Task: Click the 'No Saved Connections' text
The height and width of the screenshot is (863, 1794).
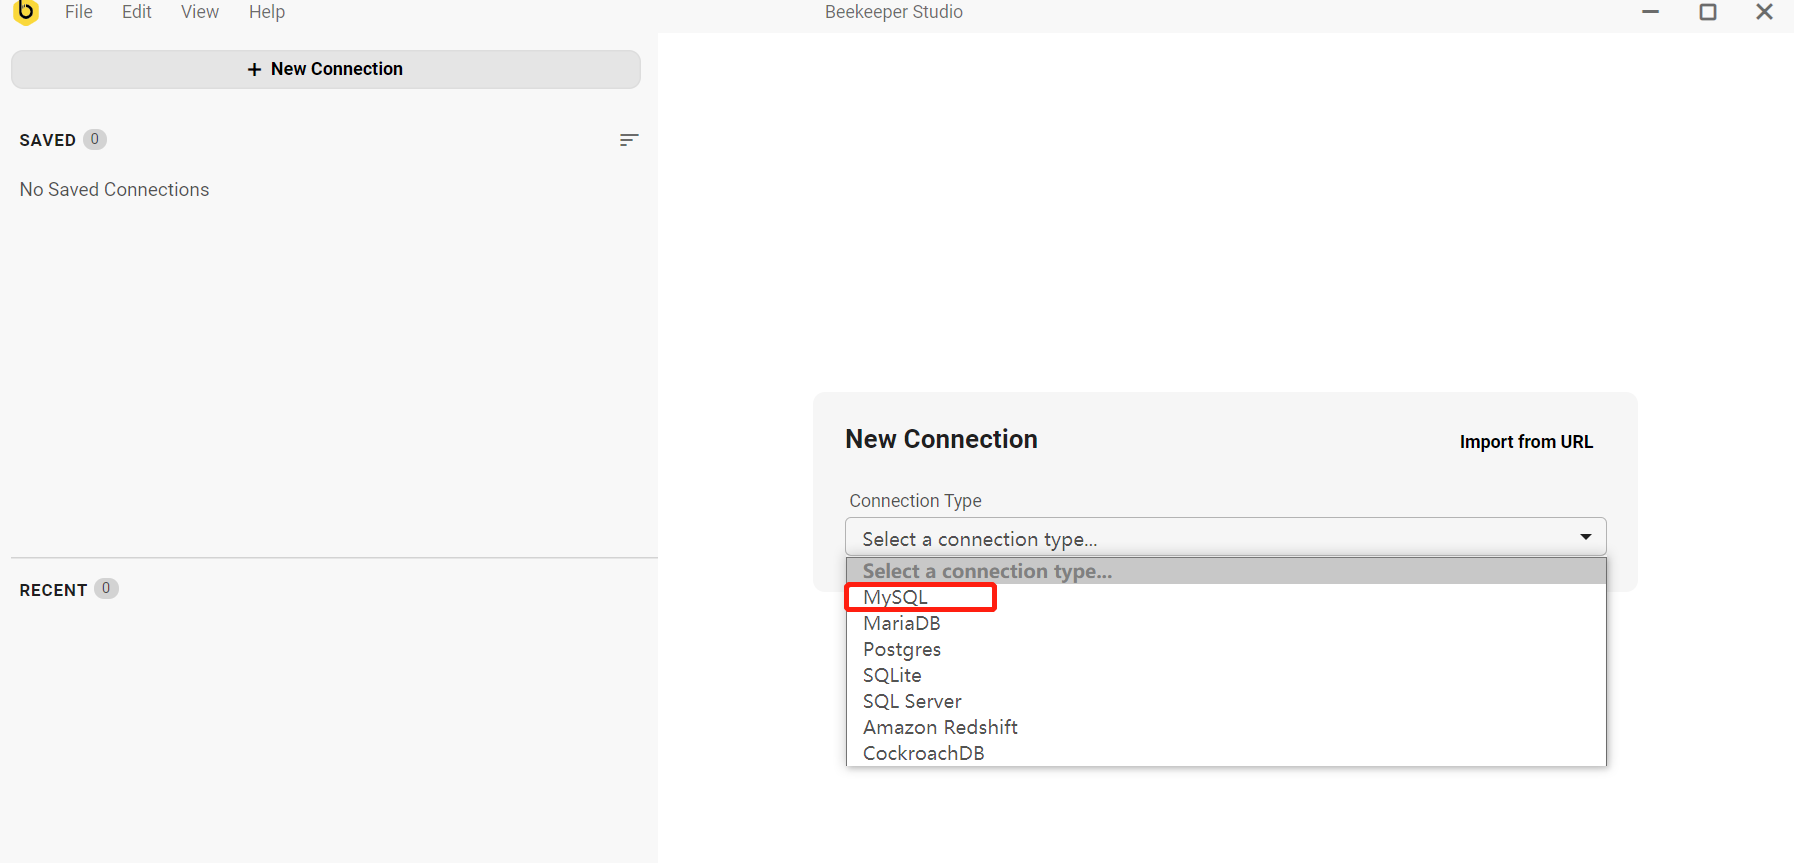Action: coord(114,190)
